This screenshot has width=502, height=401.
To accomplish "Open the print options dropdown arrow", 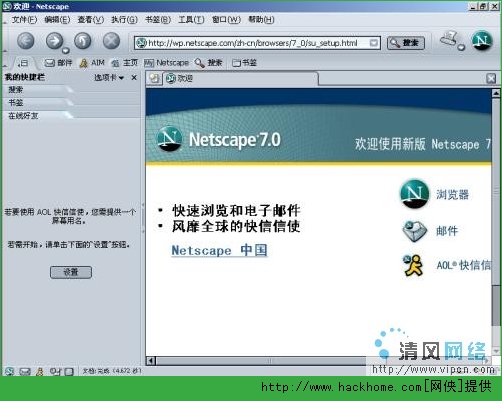I will [x=461, y=47].
